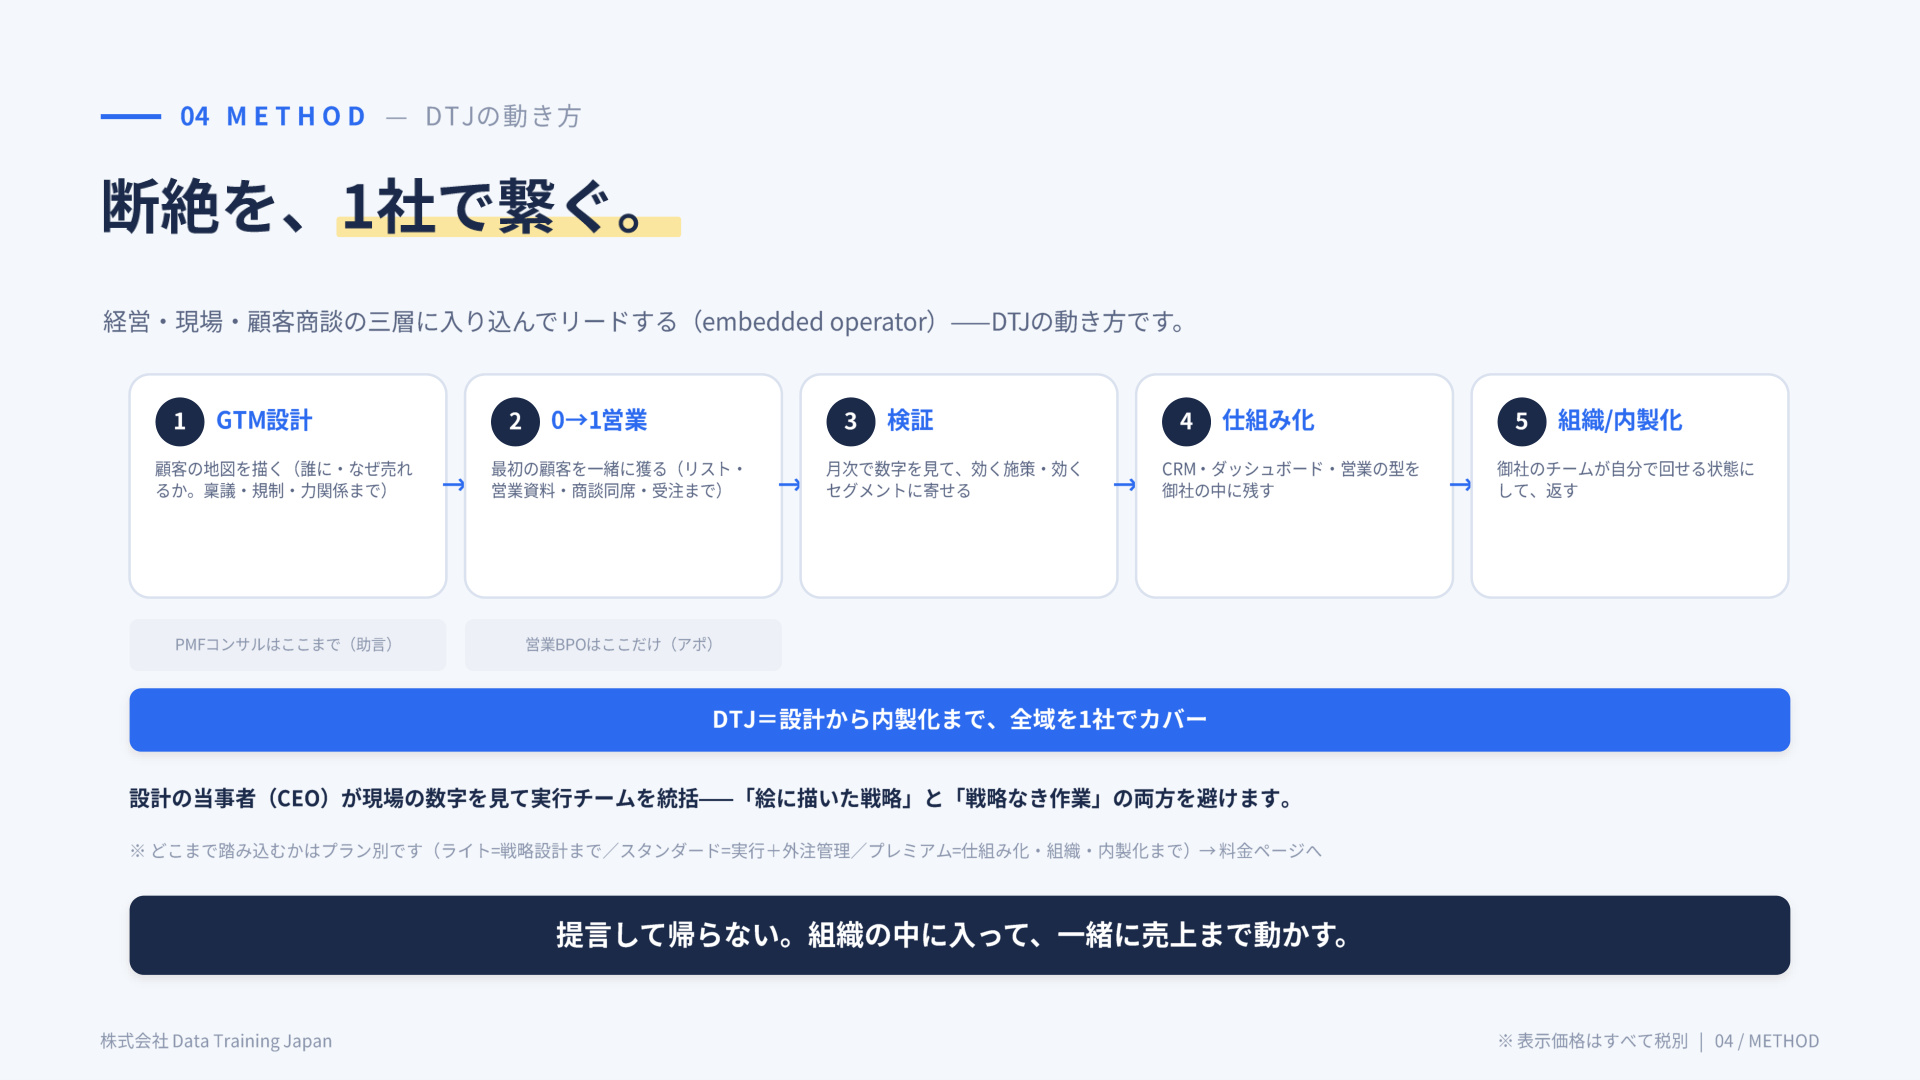Click the 04 METHOD section heading
Viewport: 1920px width, 1080px height.
click(x=274, y=117)
